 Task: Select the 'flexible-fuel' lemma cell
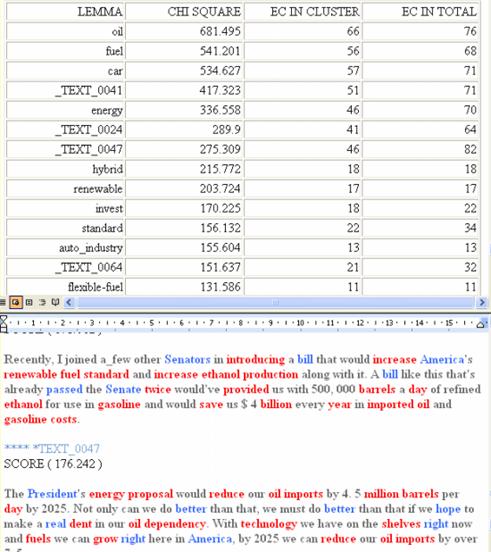(x=66, y=287)
